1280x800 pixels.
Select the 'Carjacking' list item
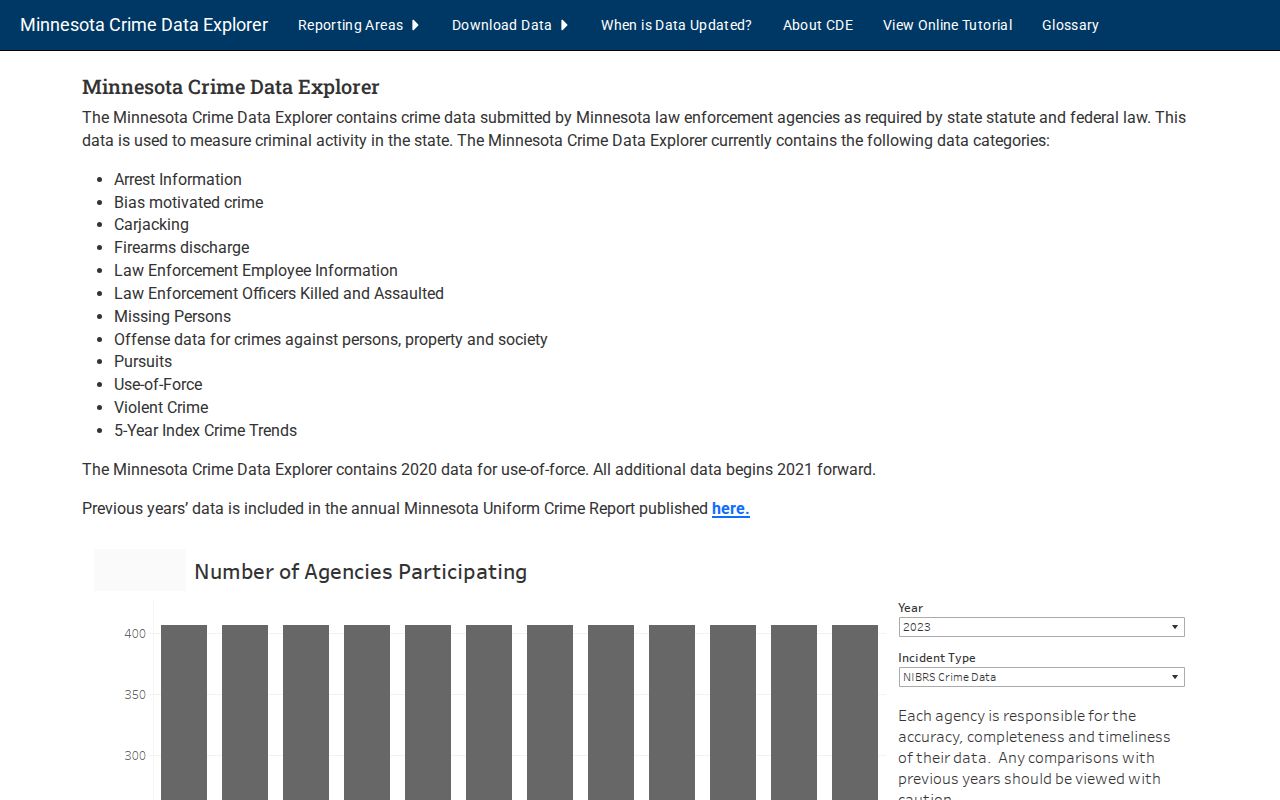[x=151, y=224]
